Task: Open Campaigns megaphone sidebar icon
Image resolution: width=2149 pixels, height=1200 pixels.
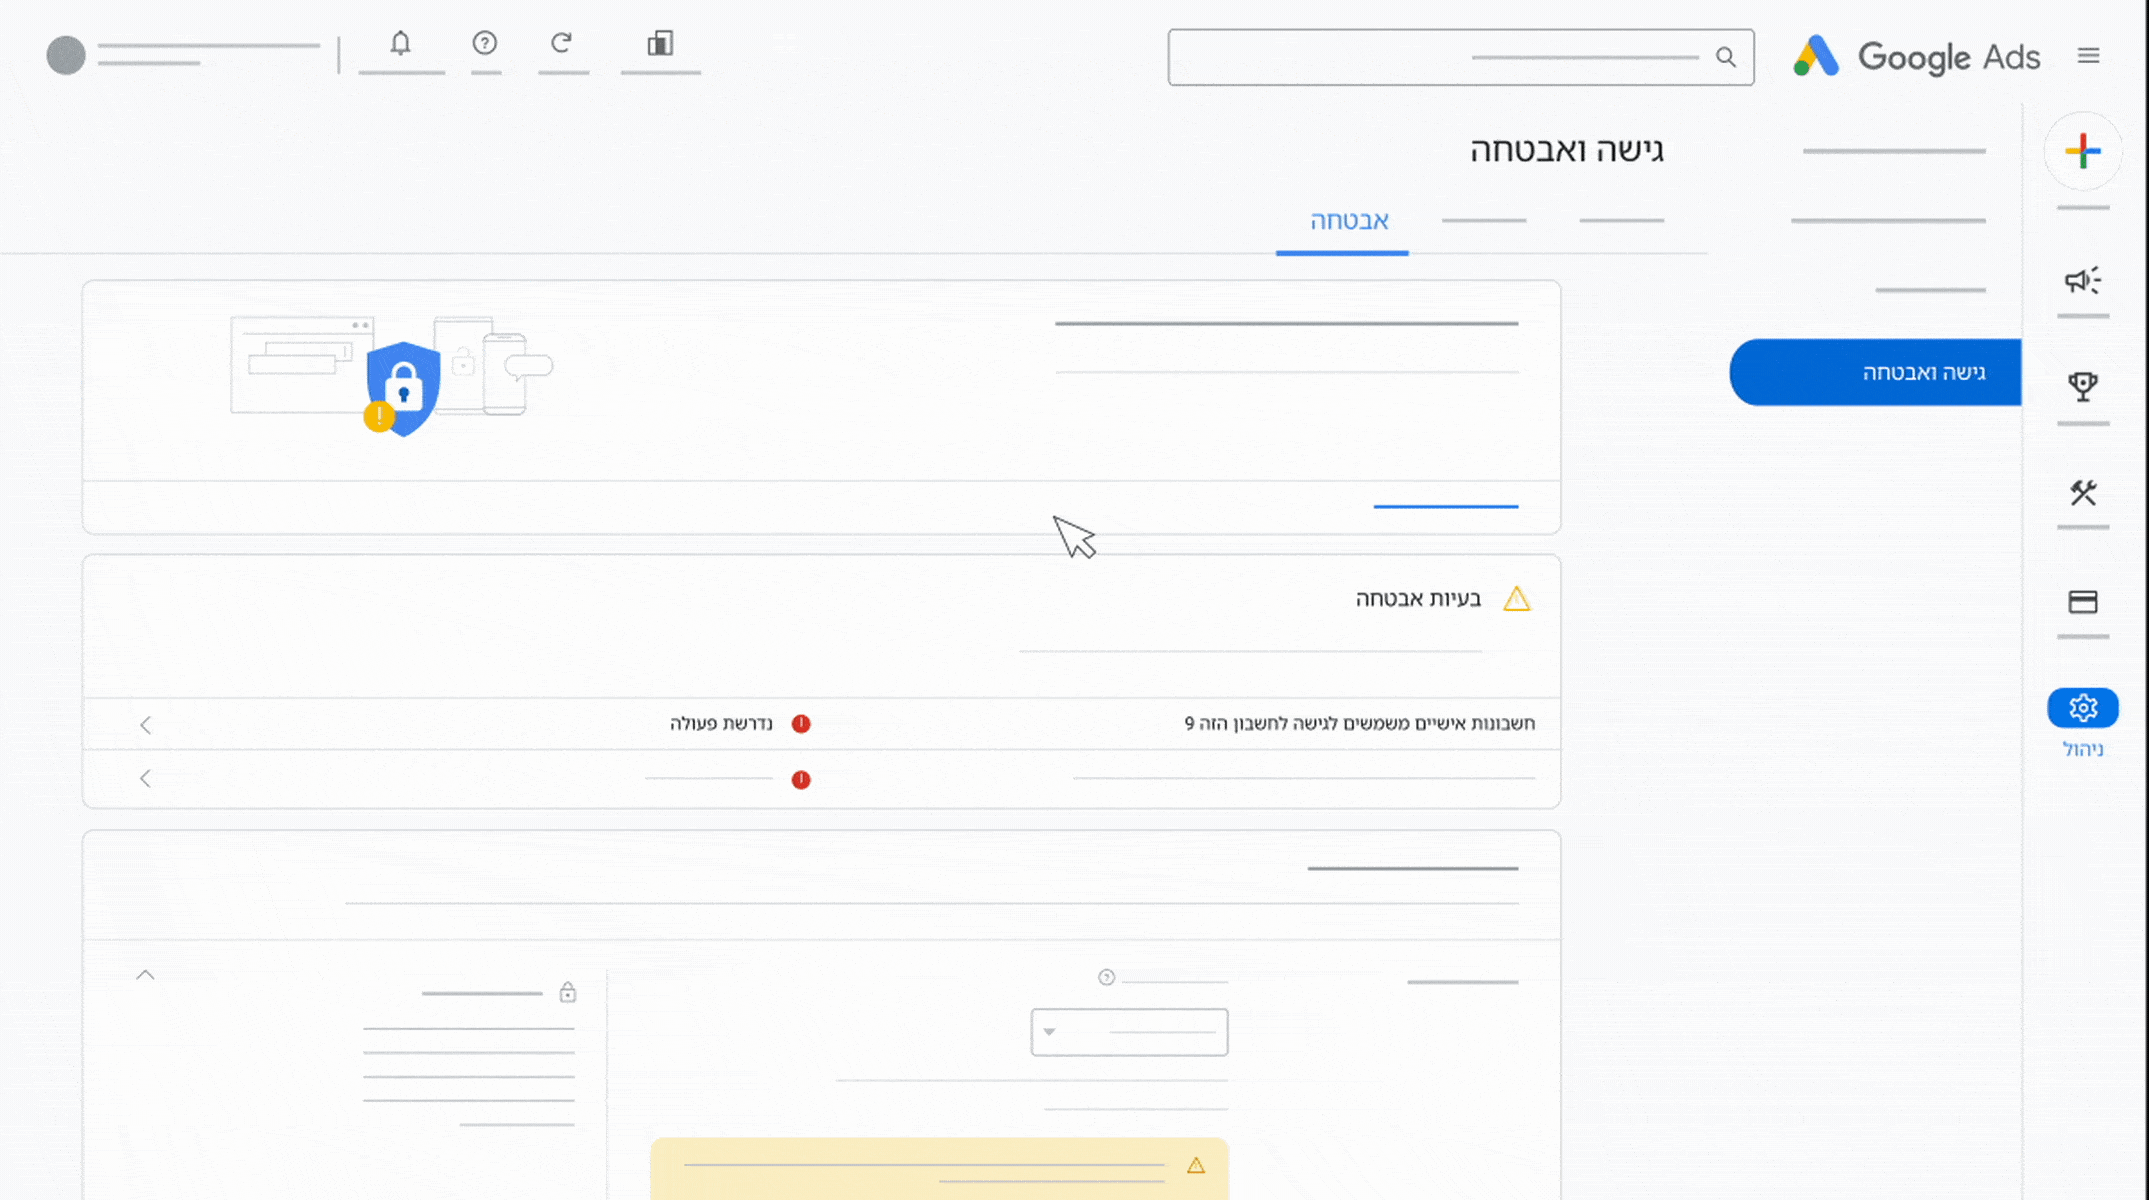Action: point(2082,281)
